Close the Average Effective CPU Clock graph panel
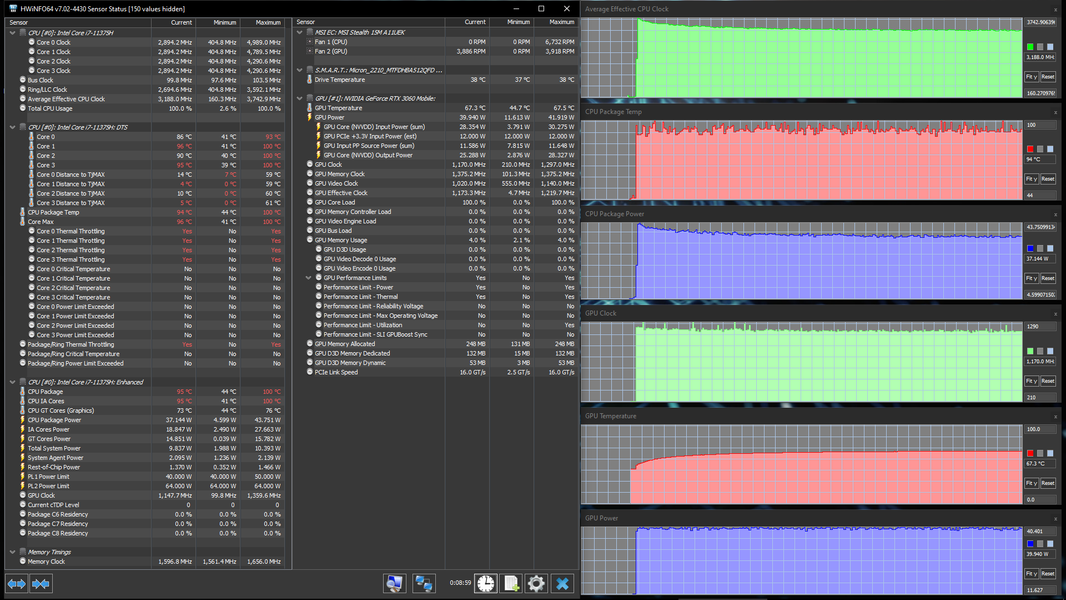Screen dimensions: 1066x600 point(1056,10)
